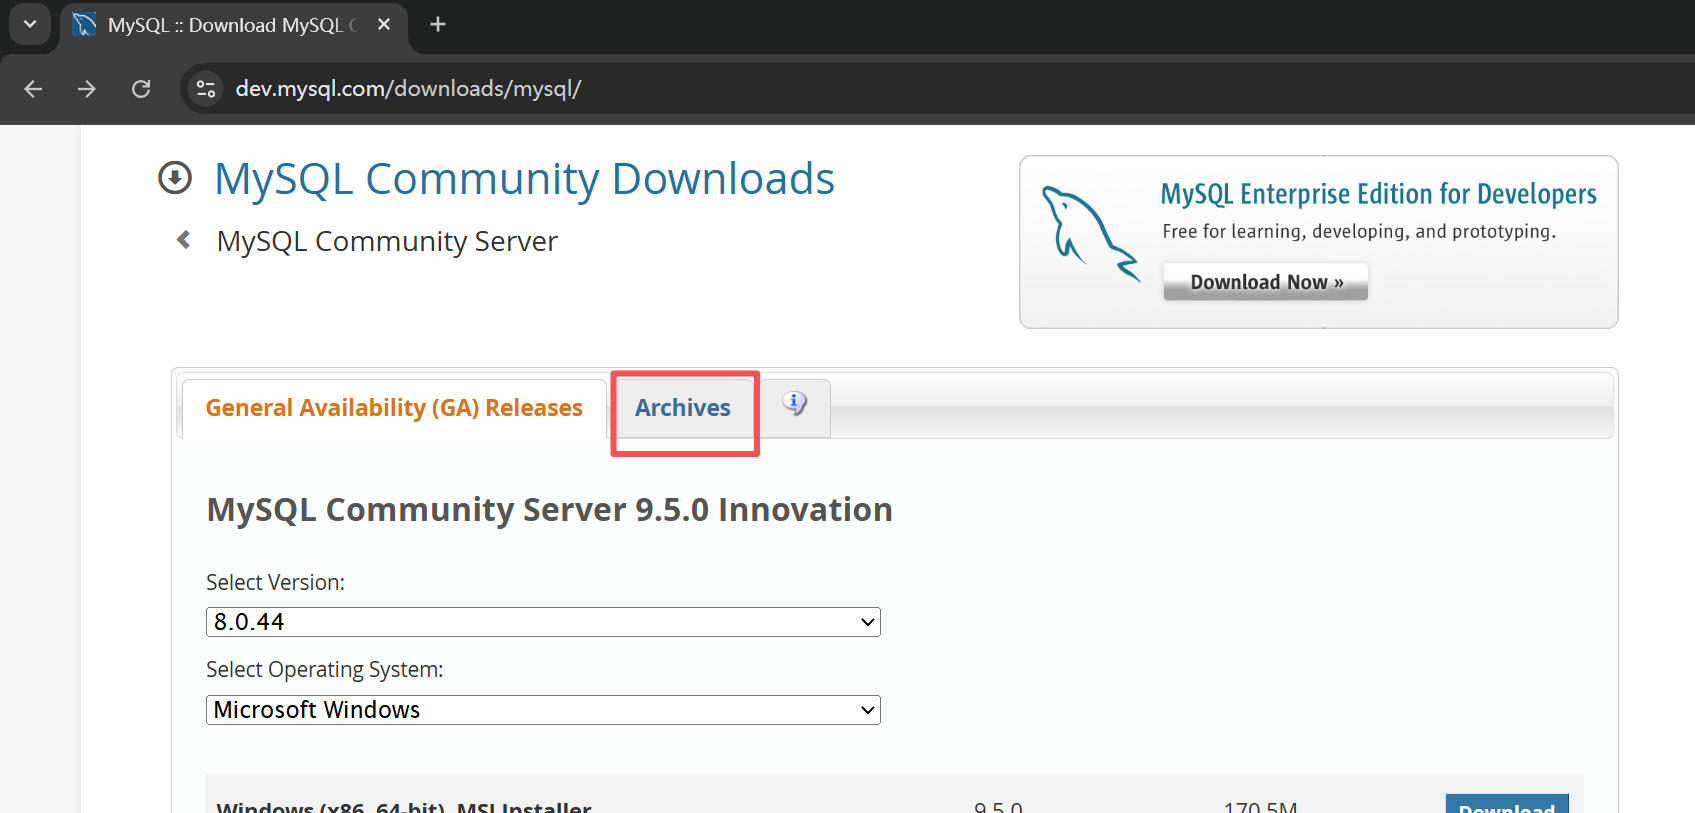Open MySQL Enterprise Edition for Developers link
1695x813 pixels.
[1378, 194]
